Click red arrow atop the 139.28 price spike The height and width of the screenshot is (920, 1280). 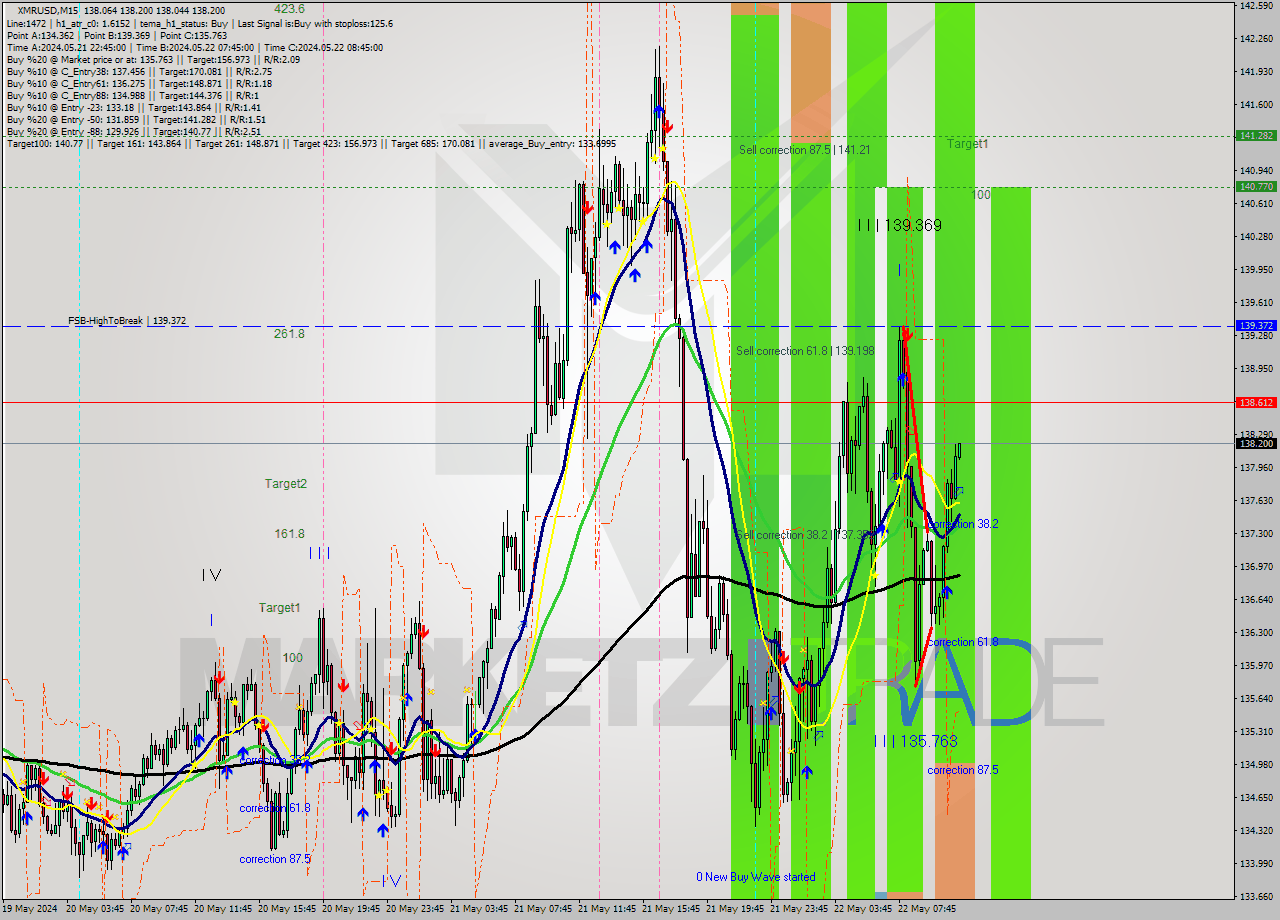point(905,333)
